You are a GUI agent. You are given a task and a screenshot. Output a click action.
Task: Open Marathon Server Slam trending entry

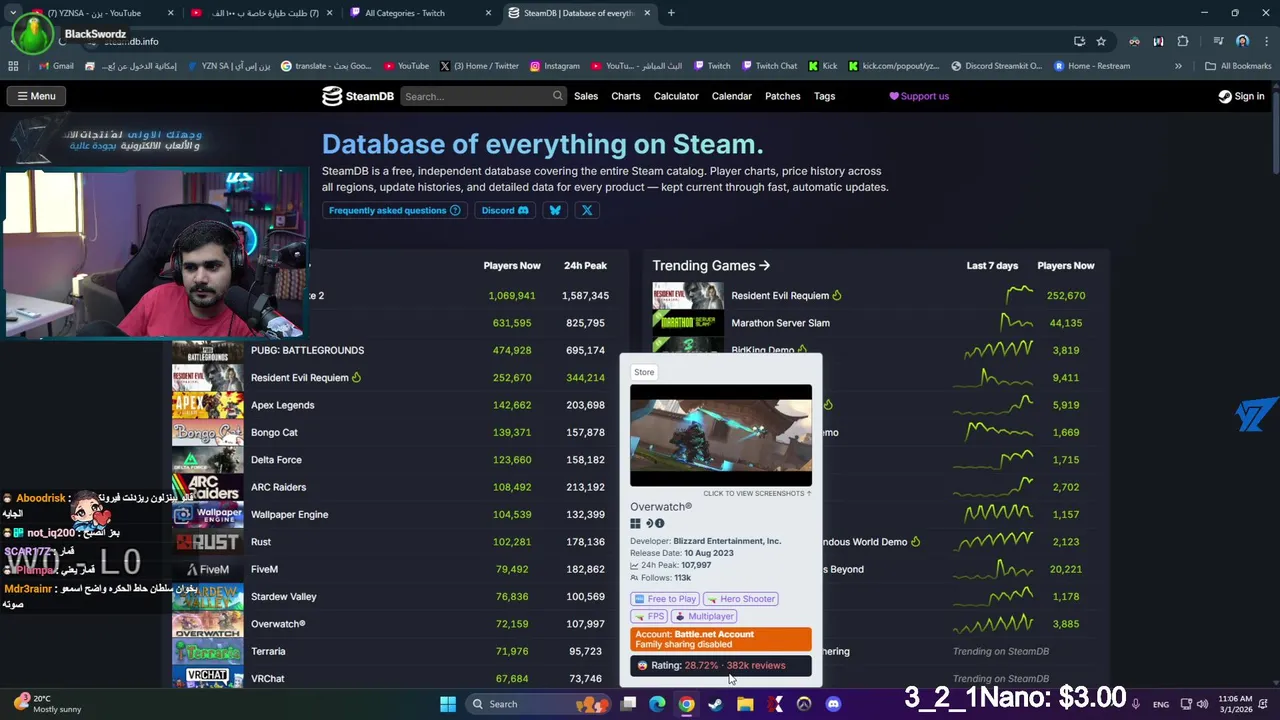point(781,323)
